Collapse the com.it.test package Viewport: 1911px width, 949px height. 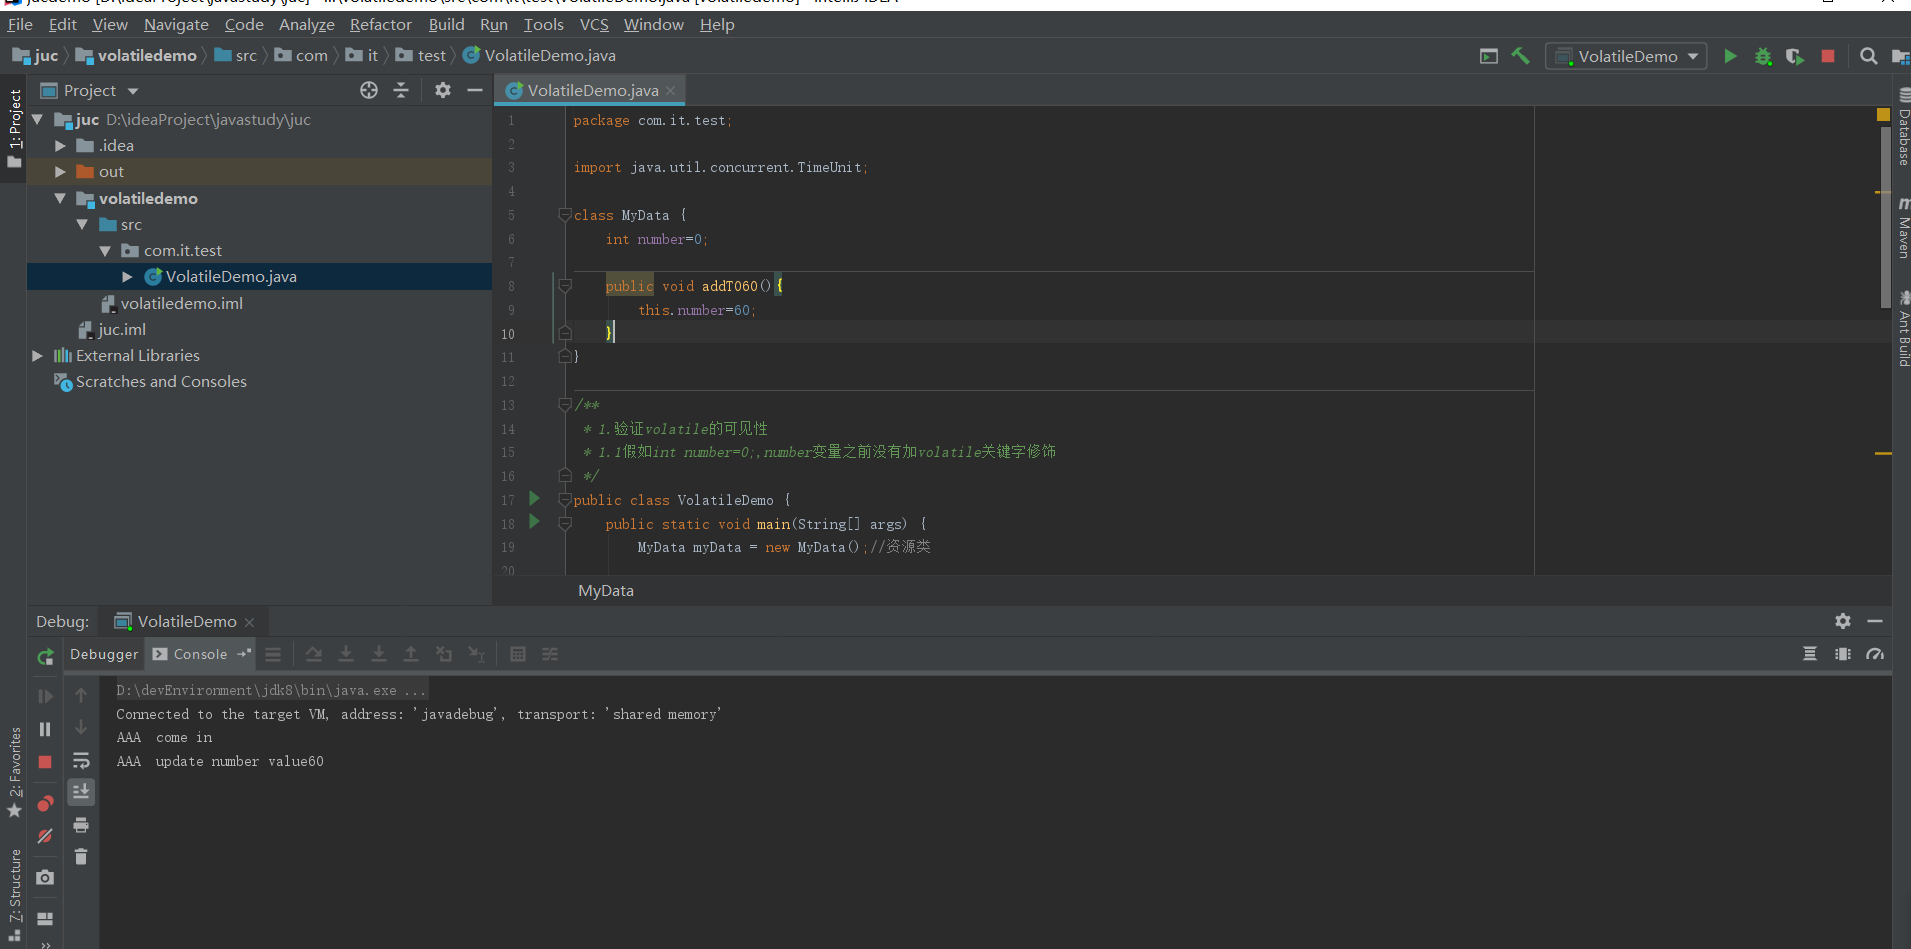105,251
